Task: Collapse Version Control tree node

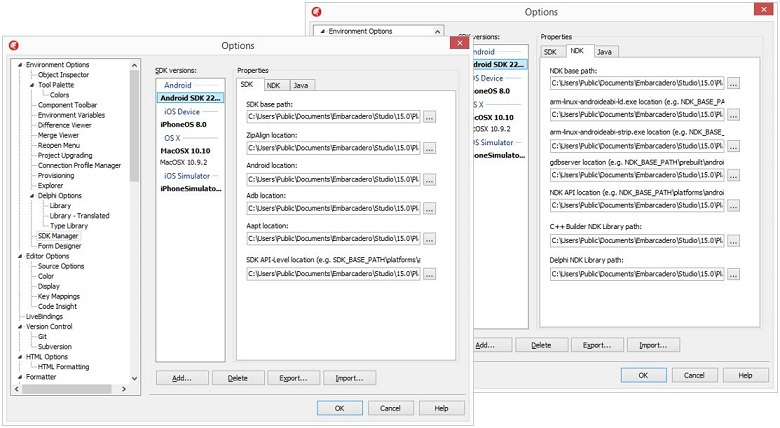Action: point(20,327)
